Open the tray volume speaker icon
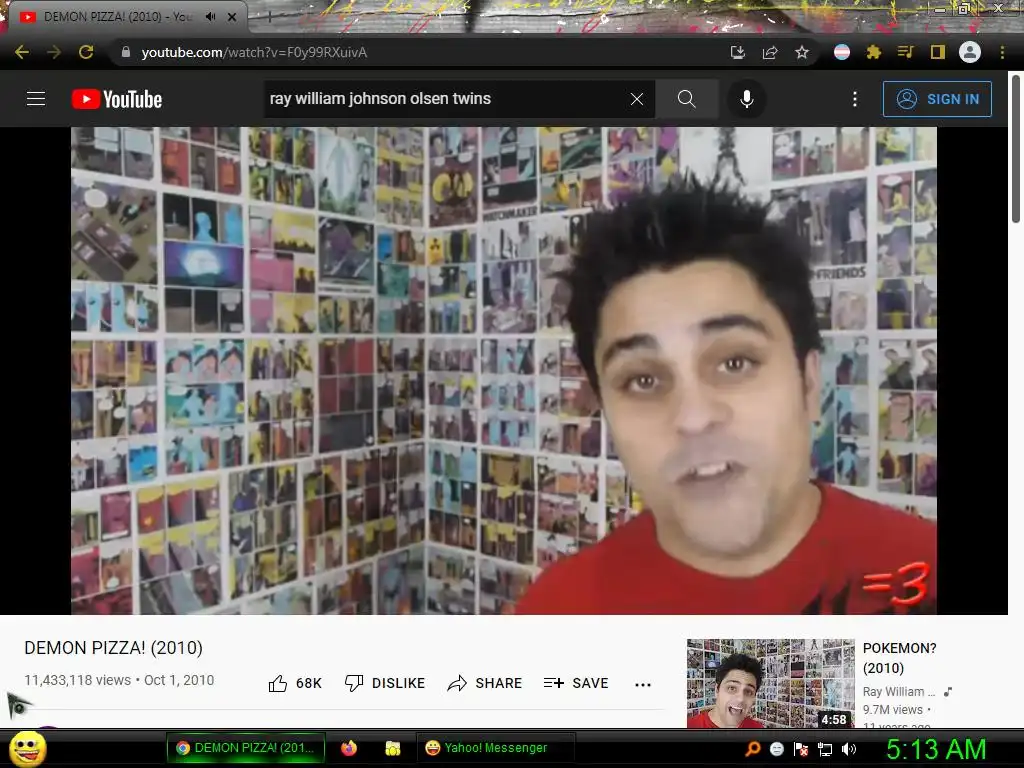 pos(849,749)
